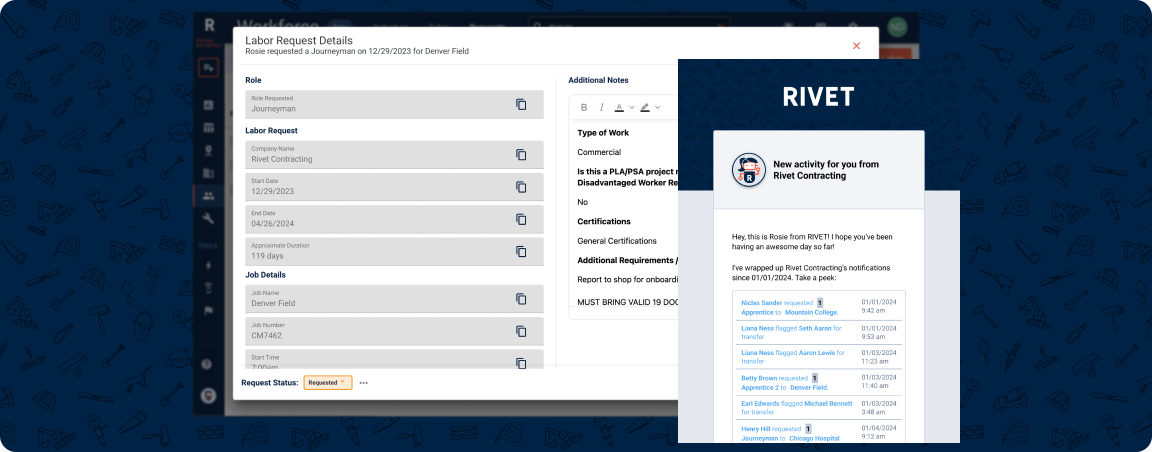Open the map pin icon in sidebar
Image resolution: width=1152 pixels, height=452 pixels.
coord(209,151)
